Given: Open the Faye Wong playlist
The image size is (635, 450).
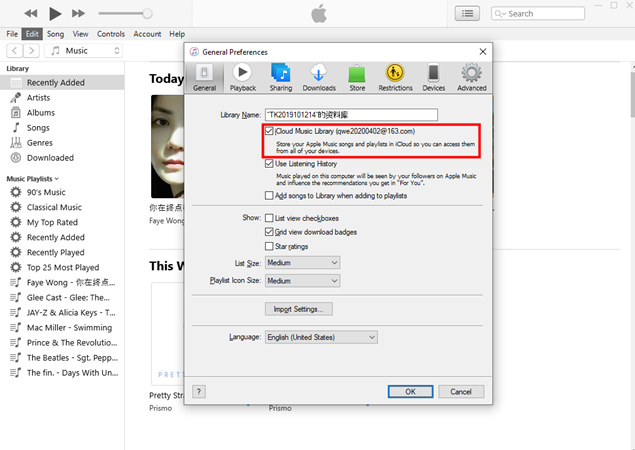Looking at the screenshot, I should point(62,282).
